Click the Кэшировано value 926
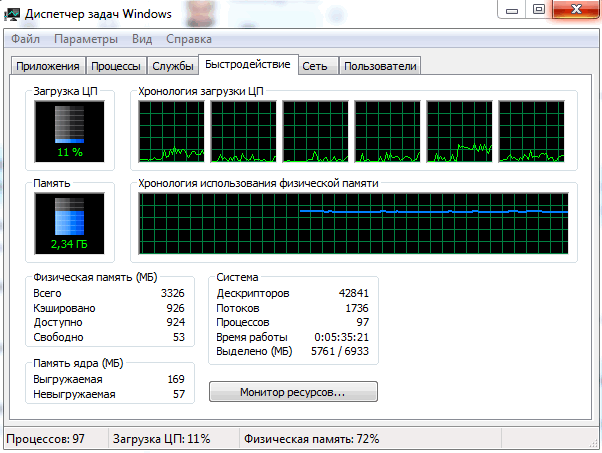Image resolution: width=602 pixels, height=453 pixels. pos(175,308)
